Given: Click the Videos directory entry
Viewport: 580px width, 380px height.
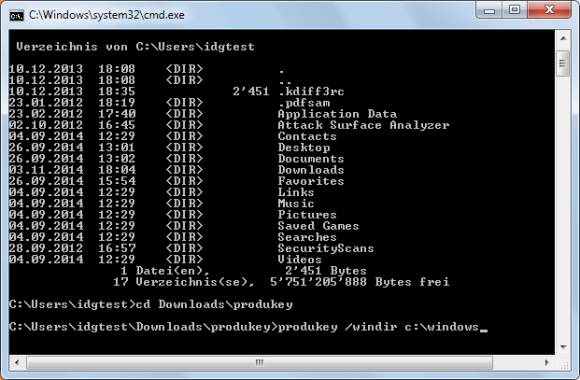Looking at the screenshot, I should point(300,259).
